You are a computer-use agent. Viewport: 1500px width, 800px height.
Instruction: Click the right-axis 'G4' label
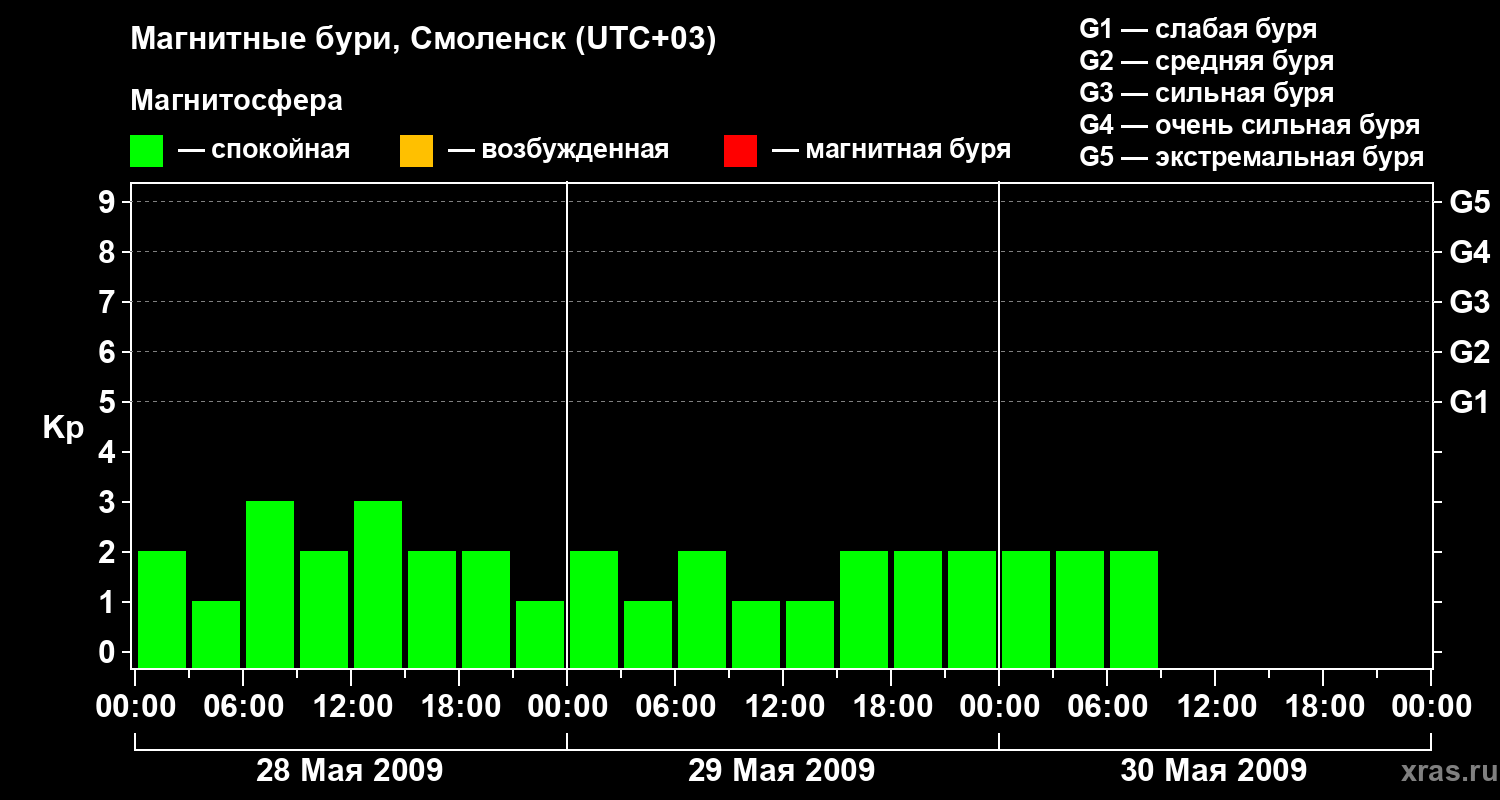[x=1469, y=253]
